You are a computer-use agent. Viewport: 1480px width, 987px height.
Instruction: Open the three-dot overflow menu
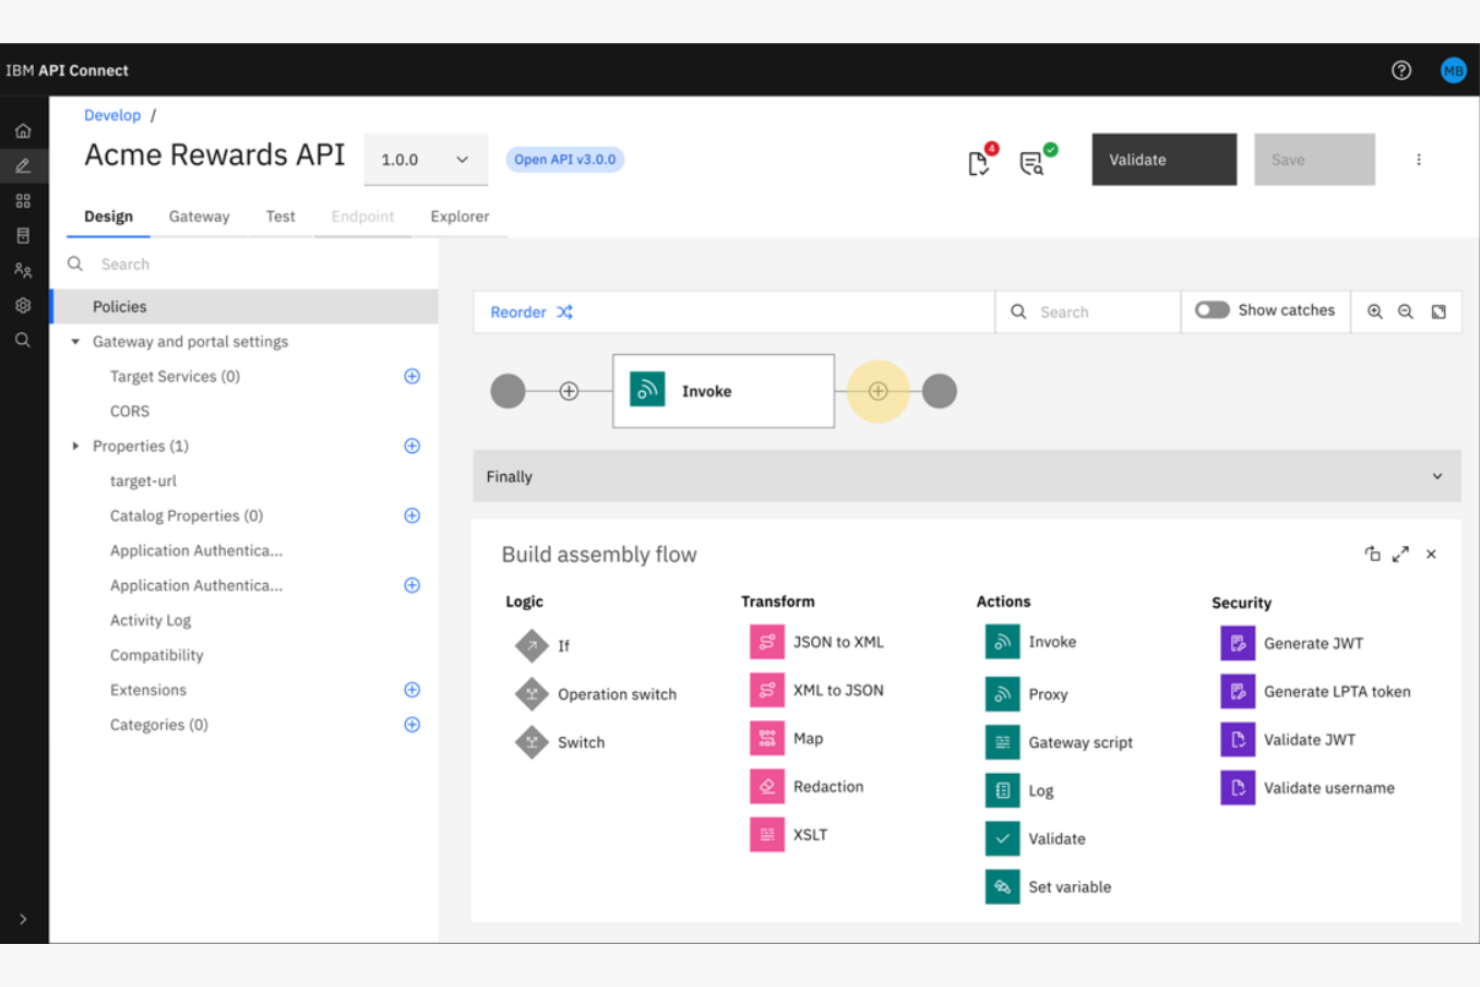click(x=1418, y=160)
